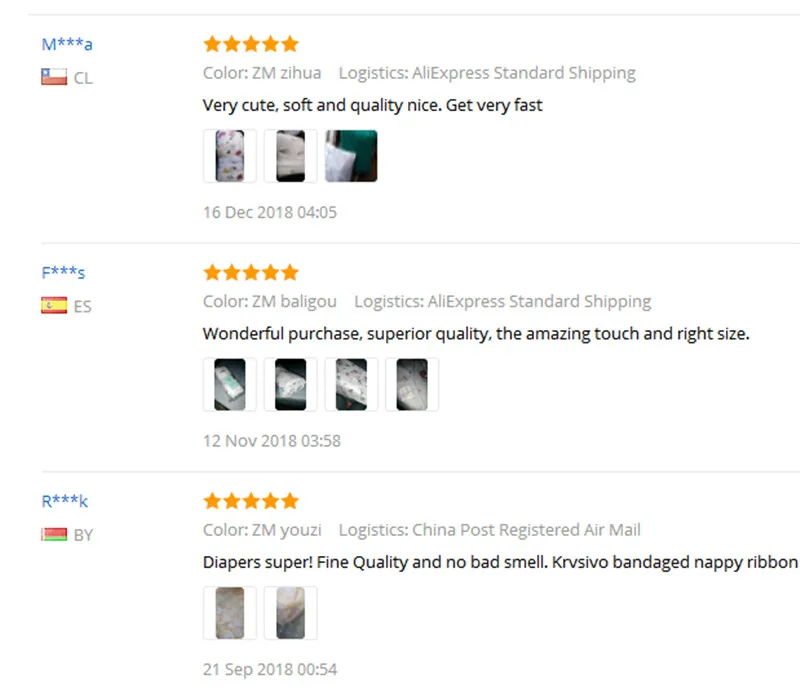The width and height of the screenshot is (800, 692).
Task: Open third photo in F***s's review
Action: click(351, 384)
